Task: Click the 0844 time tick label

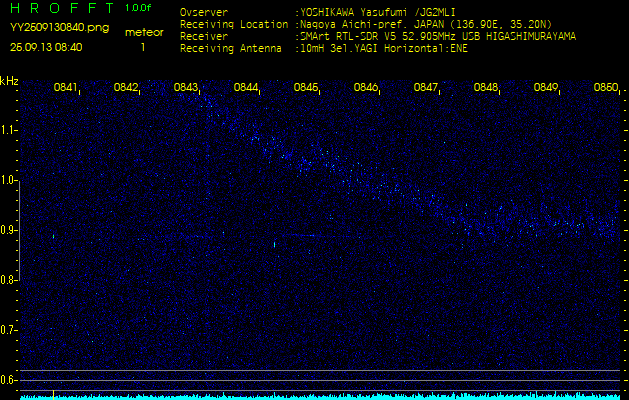Action: point(246,88)
